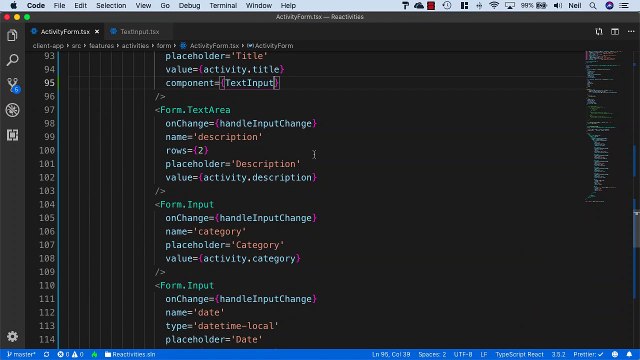Place cursor on the Form.TextArea tag
This screenshot has height=360, width=640.
(195, 110)
